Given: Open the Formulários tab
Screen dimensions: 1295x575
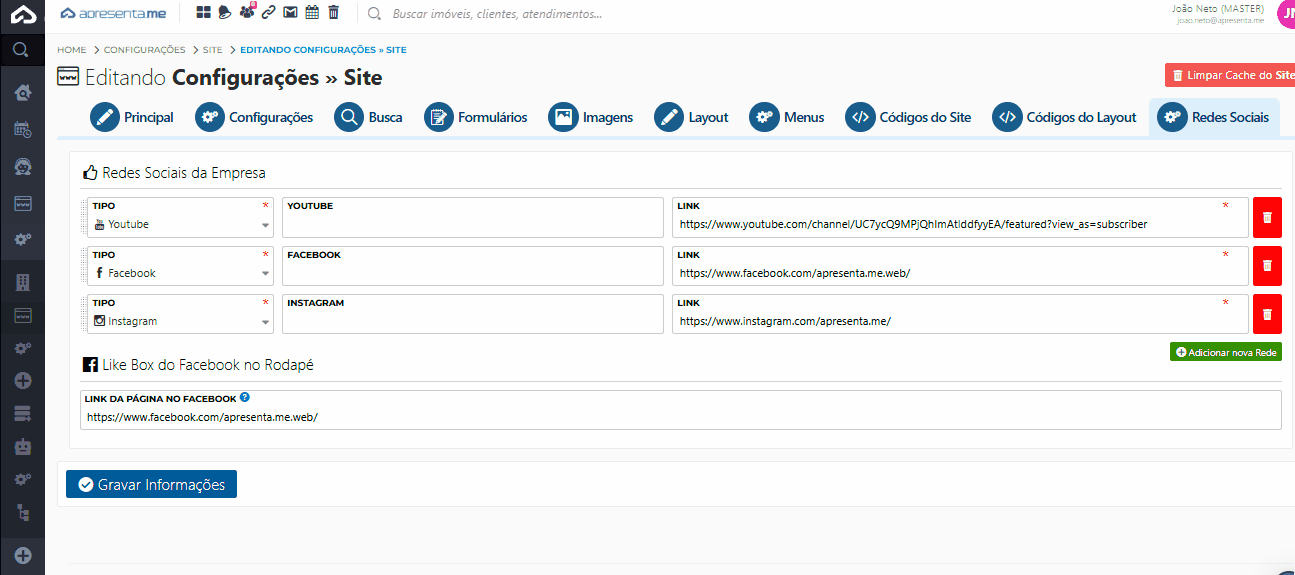Looking at the screenshot, I should click(476, 117).
